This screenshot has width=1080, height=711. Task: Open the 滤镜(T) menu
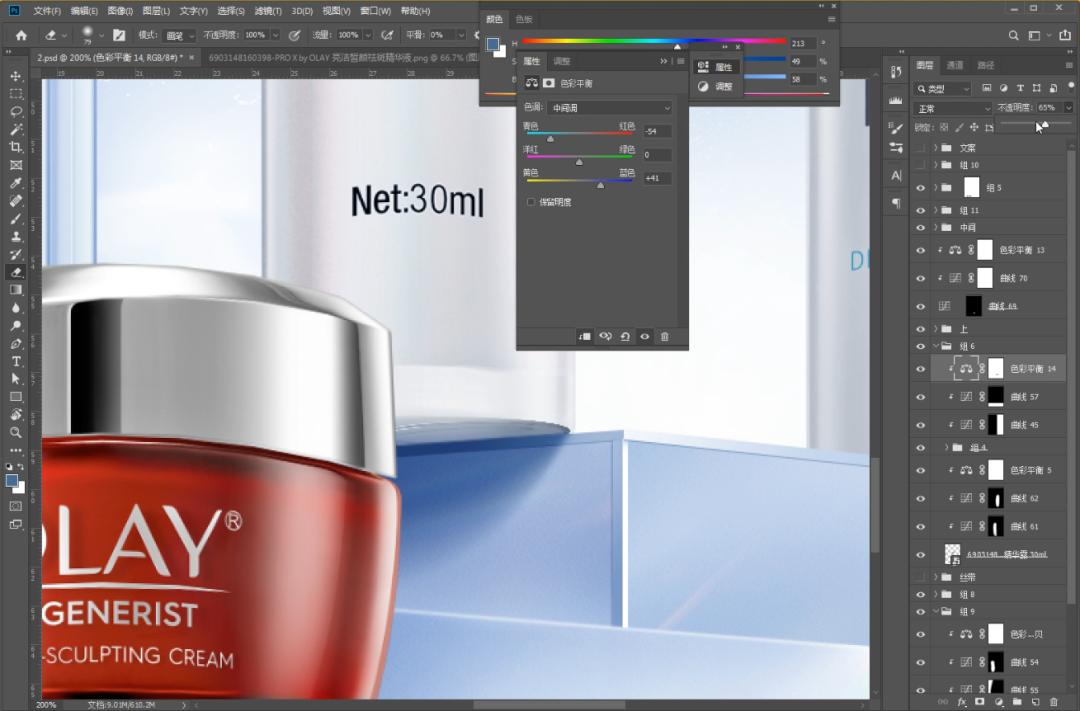click(268, 11)
